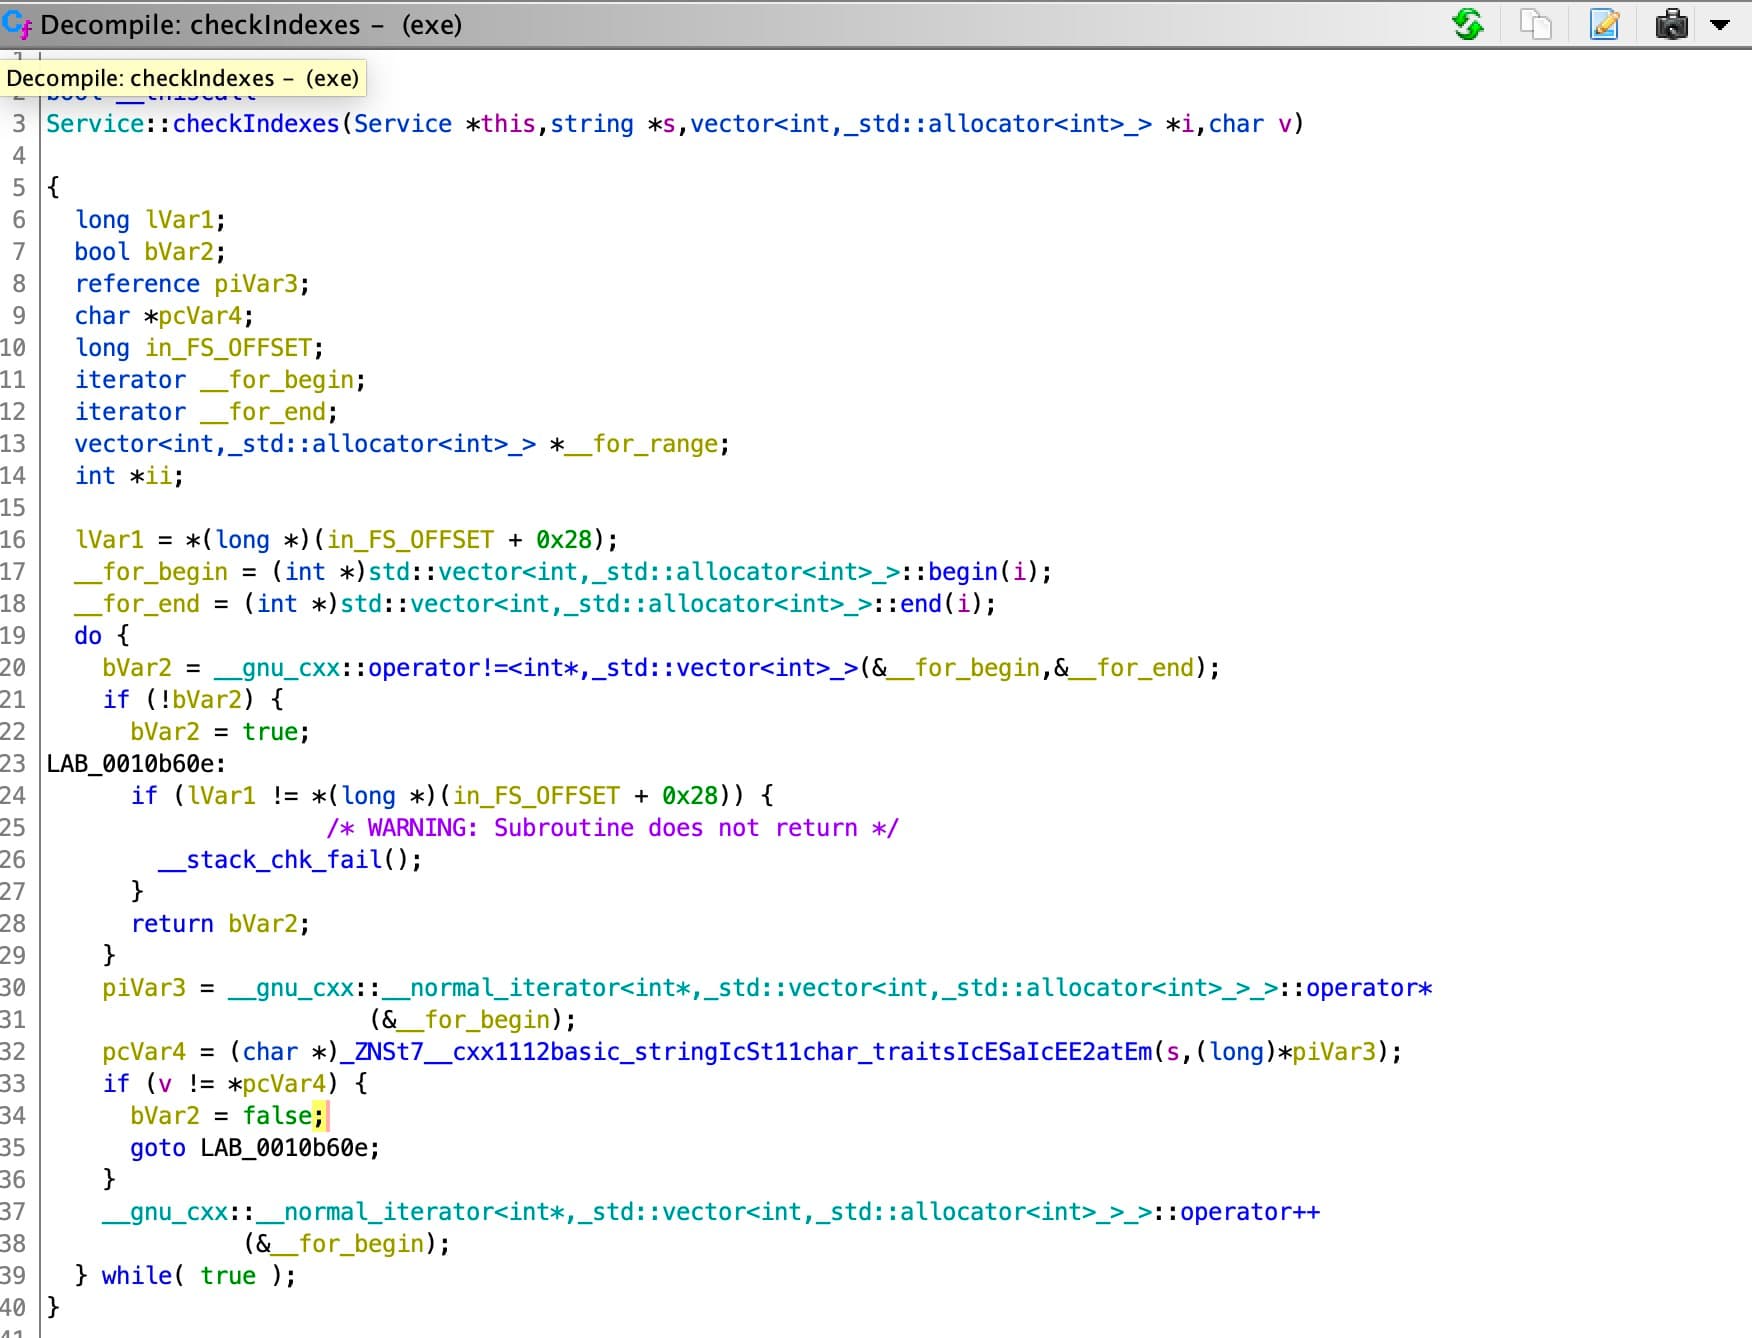Open the decompiler toolbar dropdown arrow
This screenshot has height=1338, width=1752.
coord(1718,25)
